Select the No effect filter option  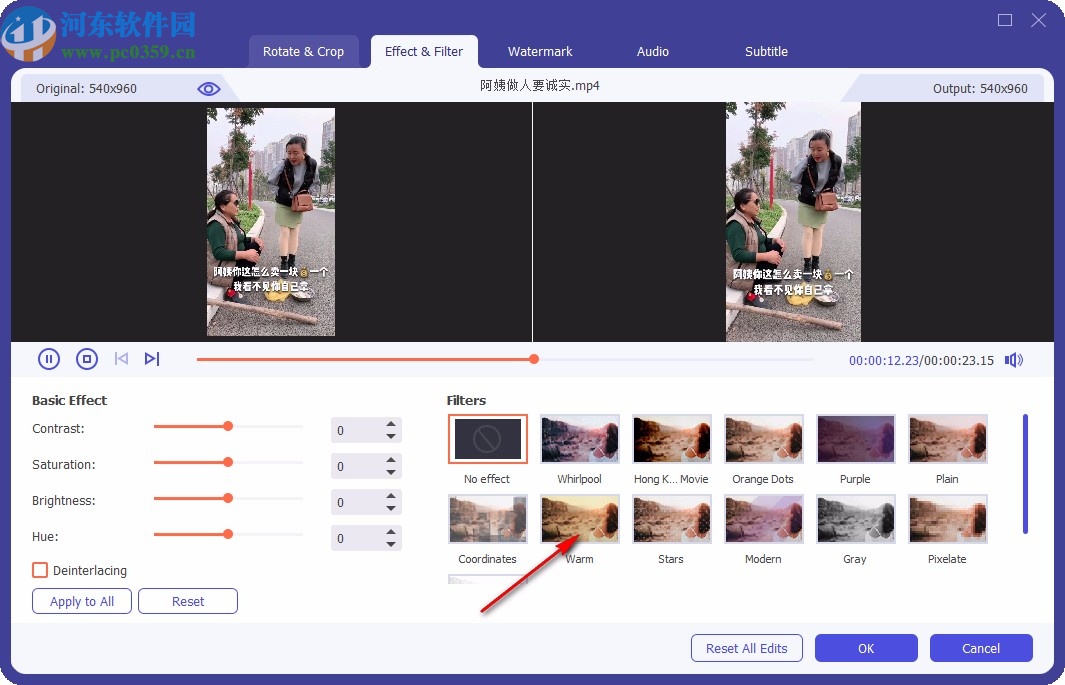(487, 438)
